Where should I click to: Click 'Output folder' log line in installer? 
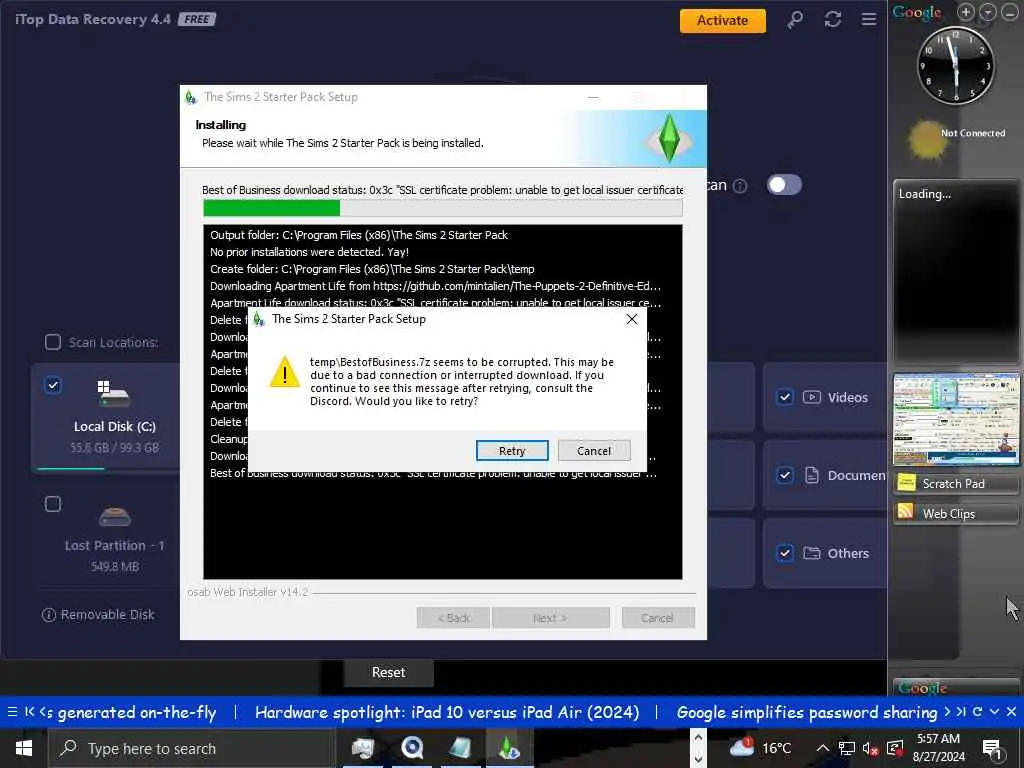tap(359, 235)
